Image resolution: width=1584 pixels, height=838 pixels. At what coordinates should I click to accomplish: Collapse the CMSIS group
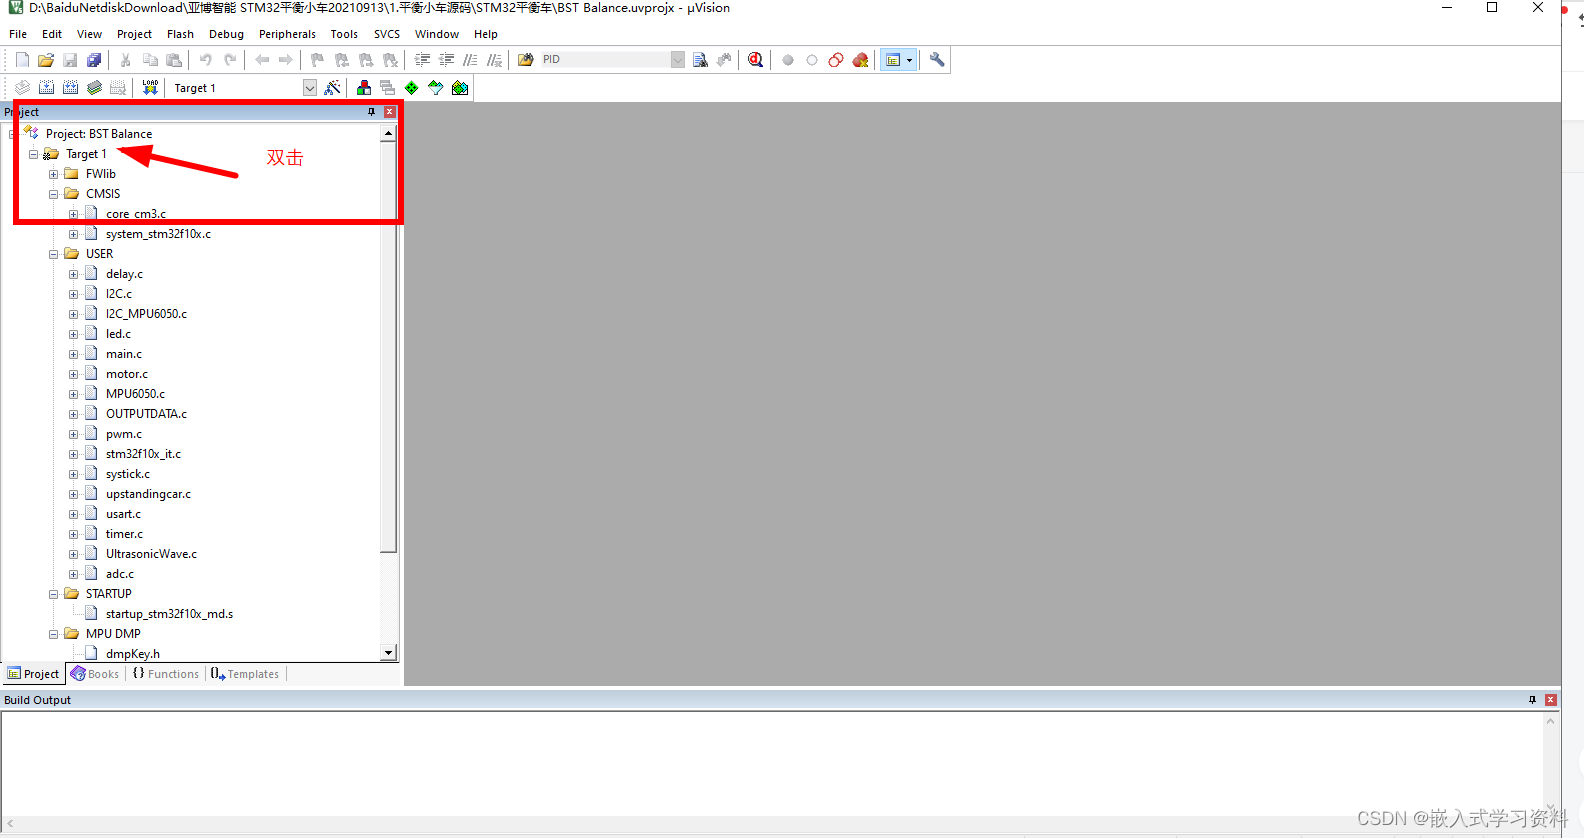pyautogui.click(x=54, y=194)
